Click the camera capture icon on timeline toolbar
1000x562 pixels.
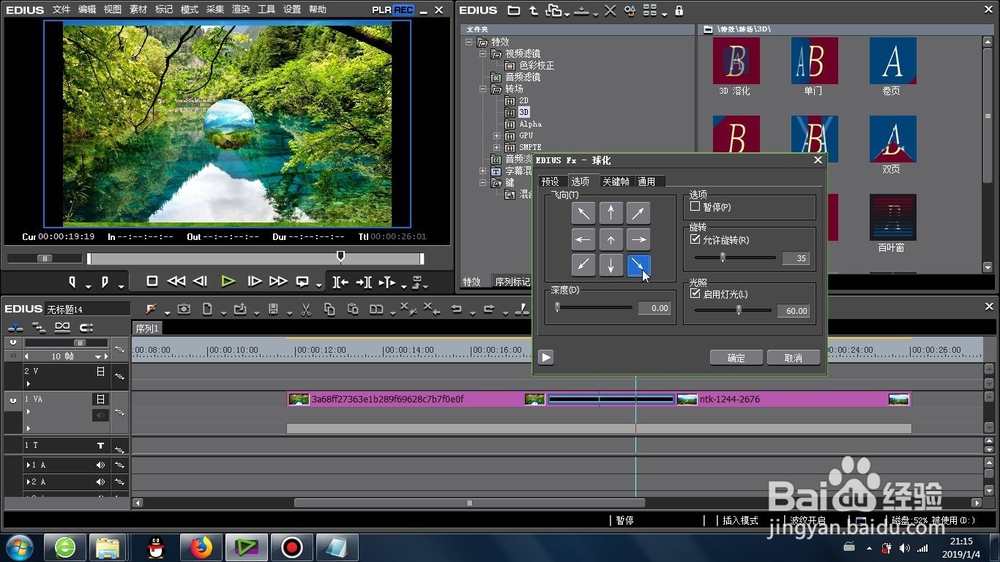coord(184,309)
